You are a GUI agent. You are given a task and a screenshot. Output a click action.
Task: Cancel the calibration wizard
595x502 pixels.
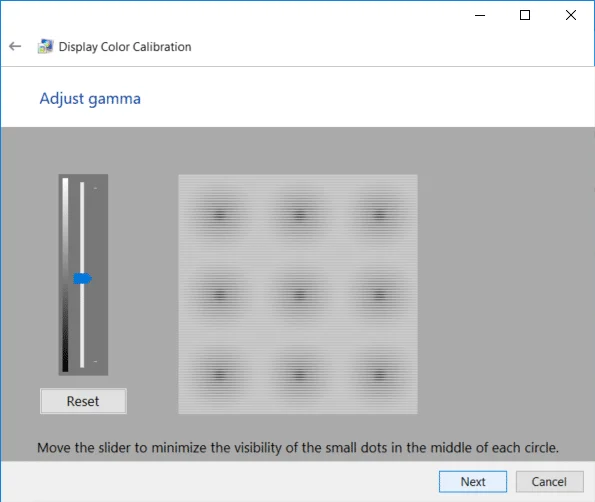click(x=549, y=482)
